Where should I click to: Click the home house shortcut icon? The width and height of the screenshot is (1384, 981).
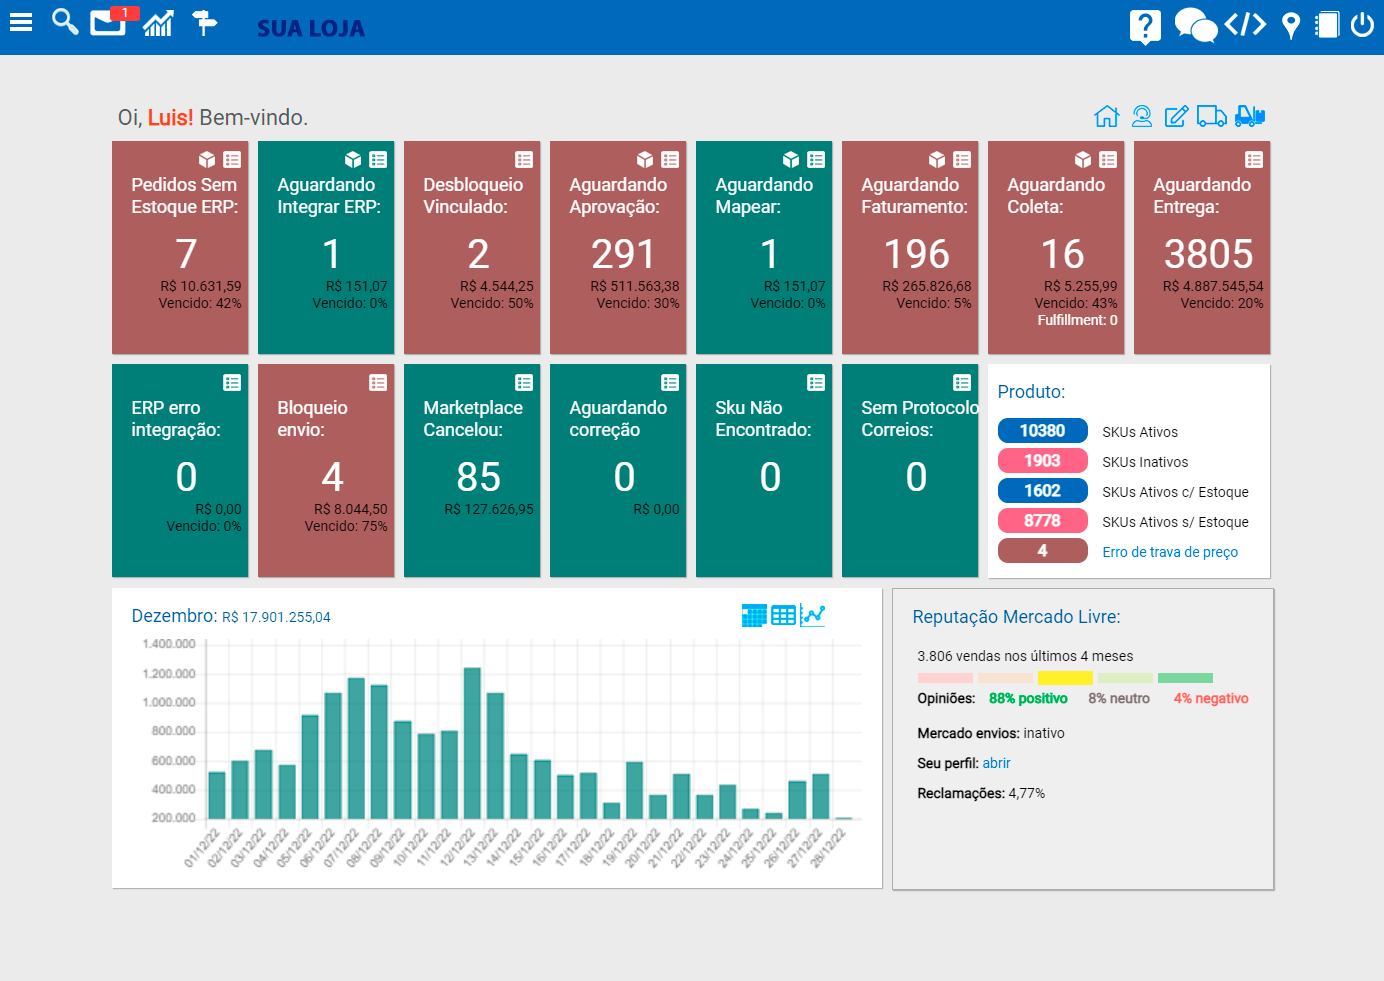point(1106,116)
